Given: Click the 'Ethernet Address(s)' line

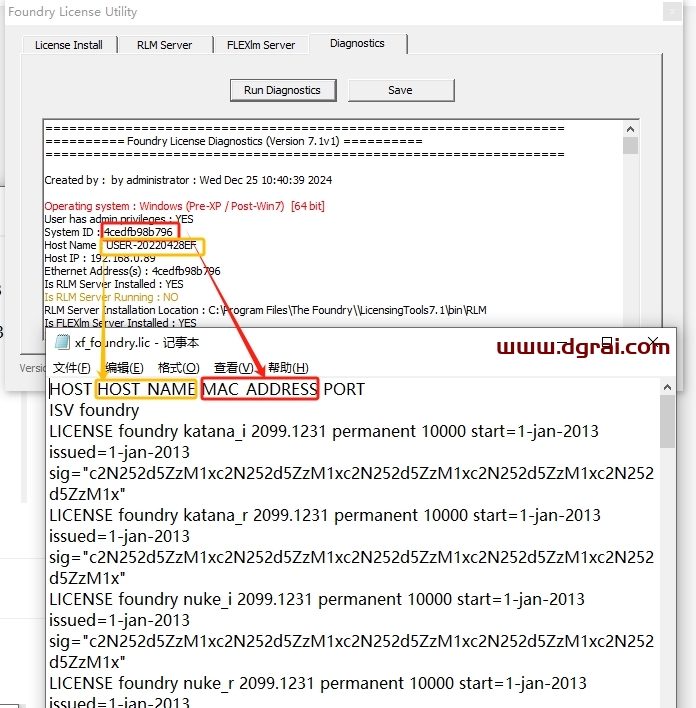Looking at the screenshot, I should point(132,271).
